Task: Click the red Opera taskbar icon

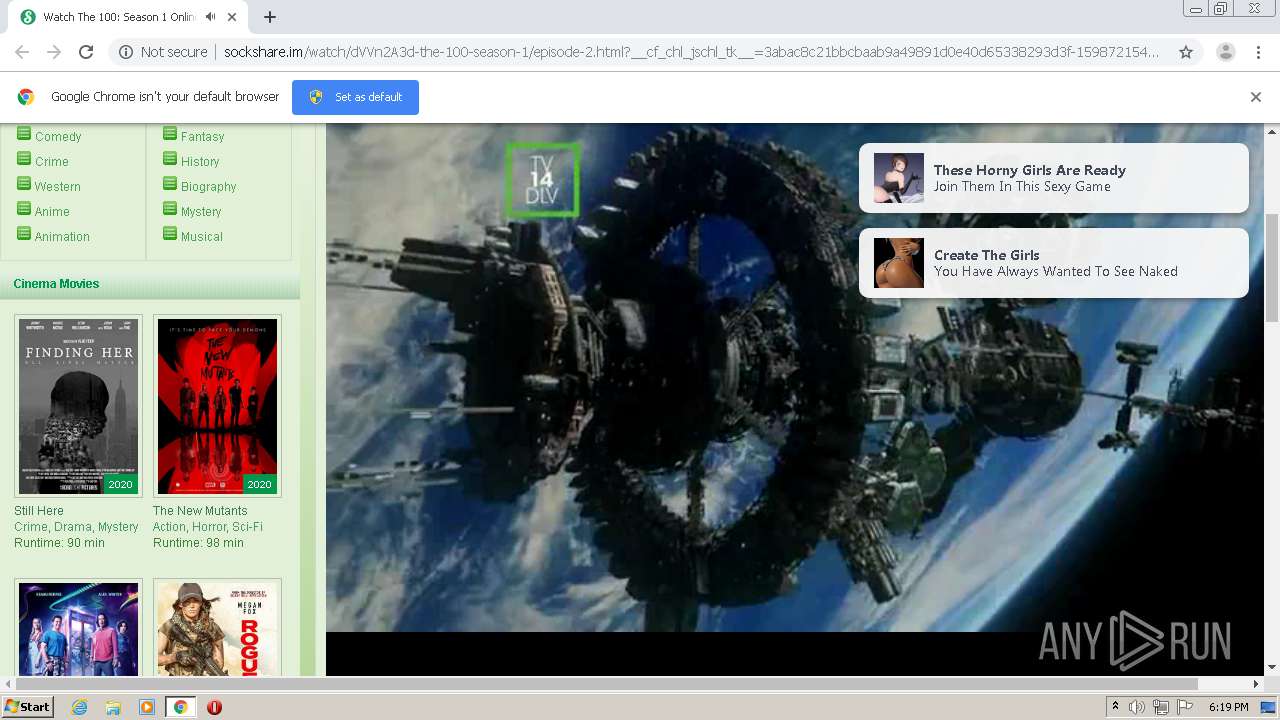Action: tap(214, 707)
